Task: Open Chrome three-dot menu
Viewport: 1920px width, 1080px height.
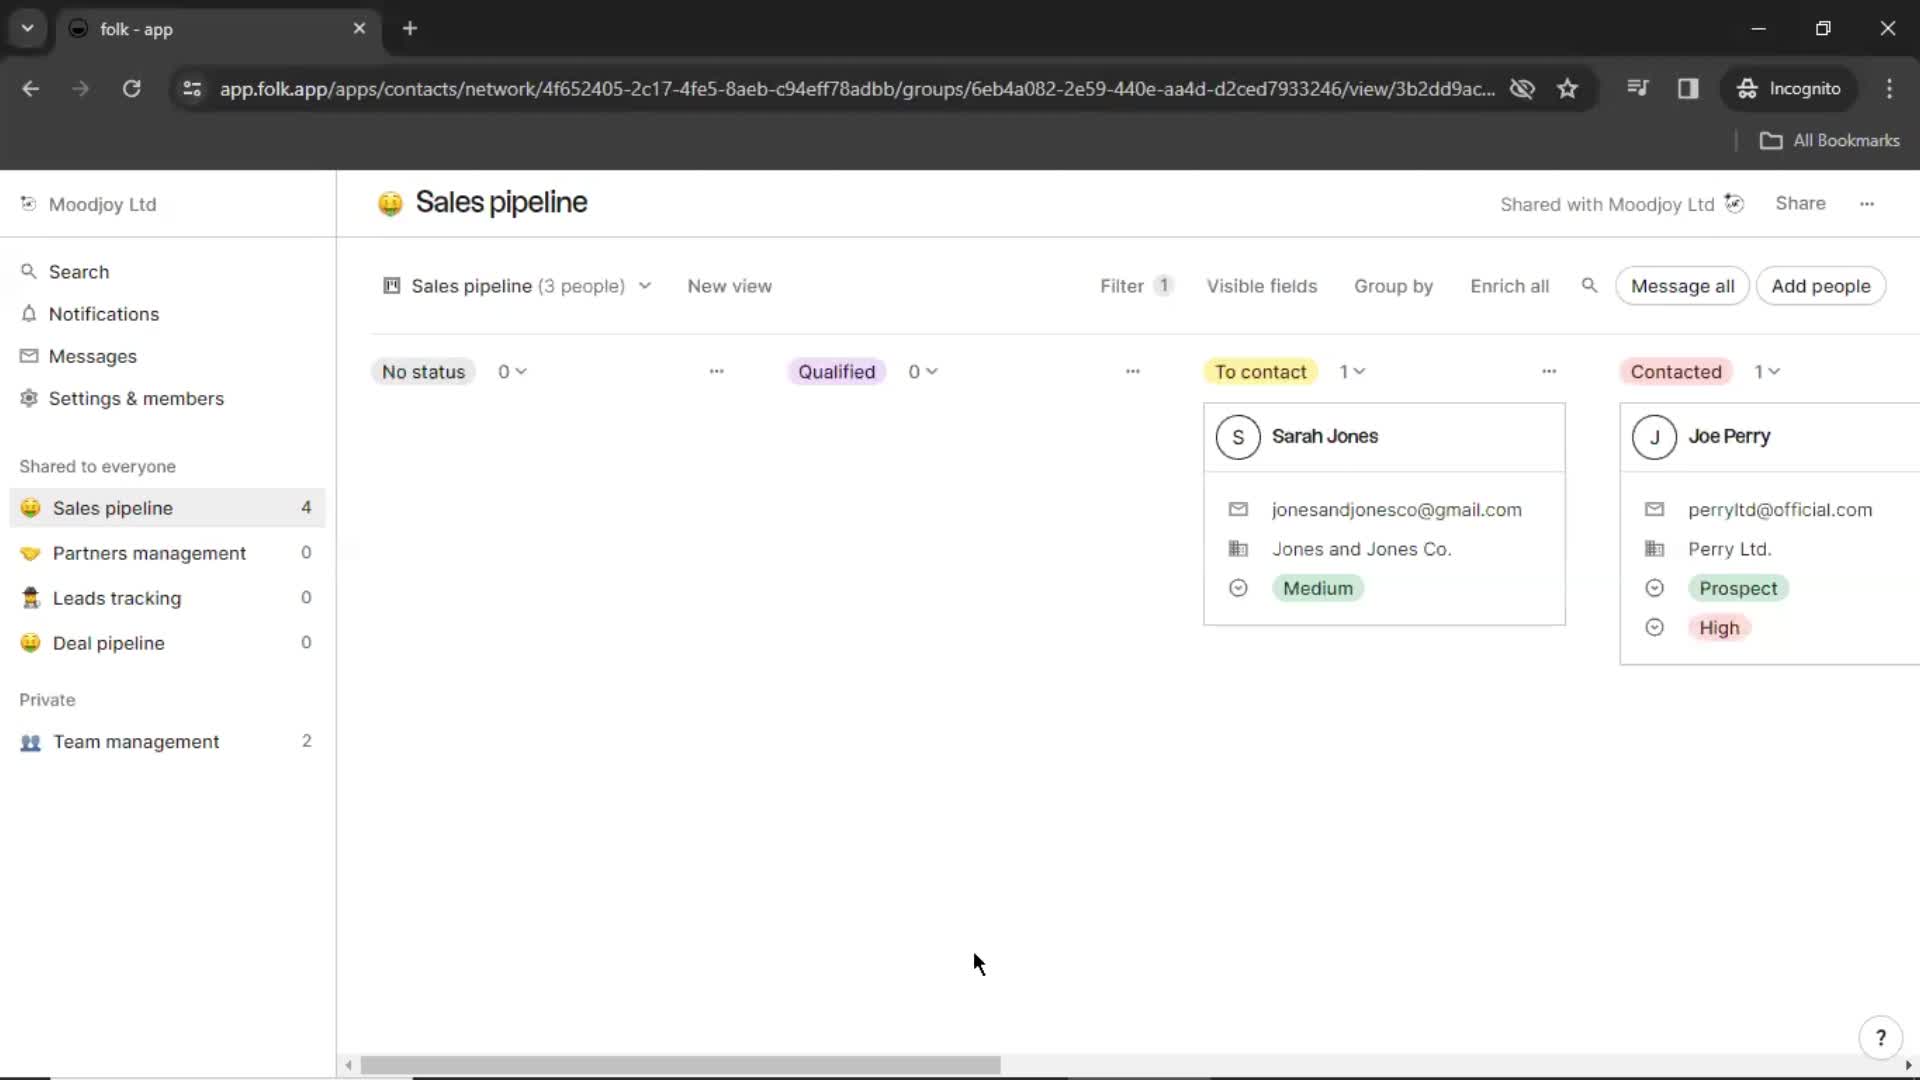Action: [x=1889, y=89]
